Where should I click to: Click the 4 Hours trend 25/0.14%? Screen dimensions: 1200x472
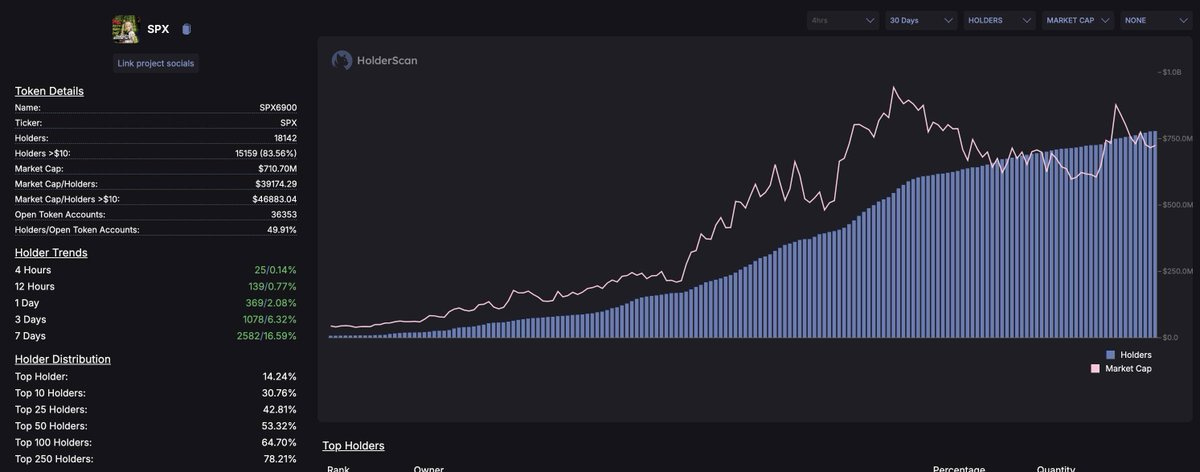point(275,270)
